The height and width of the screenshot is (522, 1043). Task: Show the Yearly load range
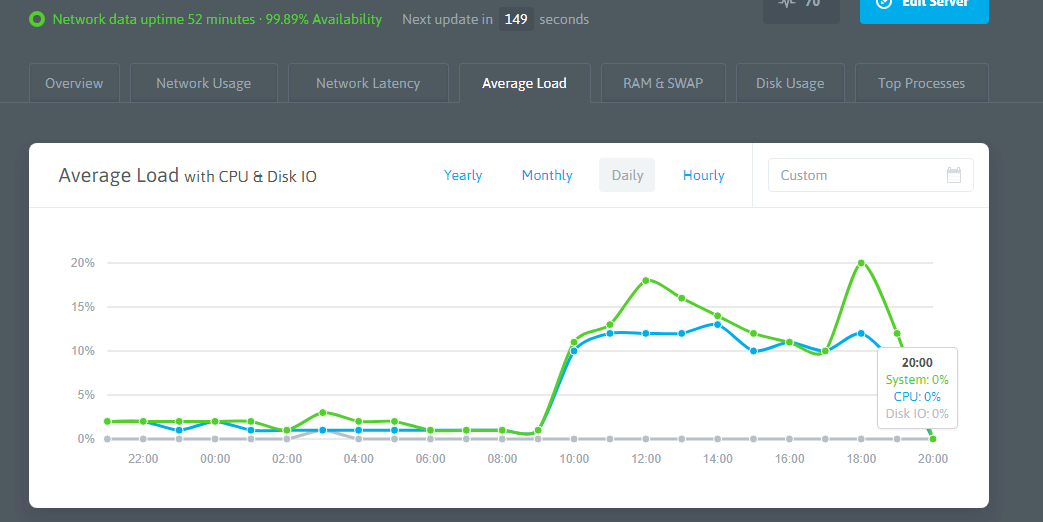463,175
